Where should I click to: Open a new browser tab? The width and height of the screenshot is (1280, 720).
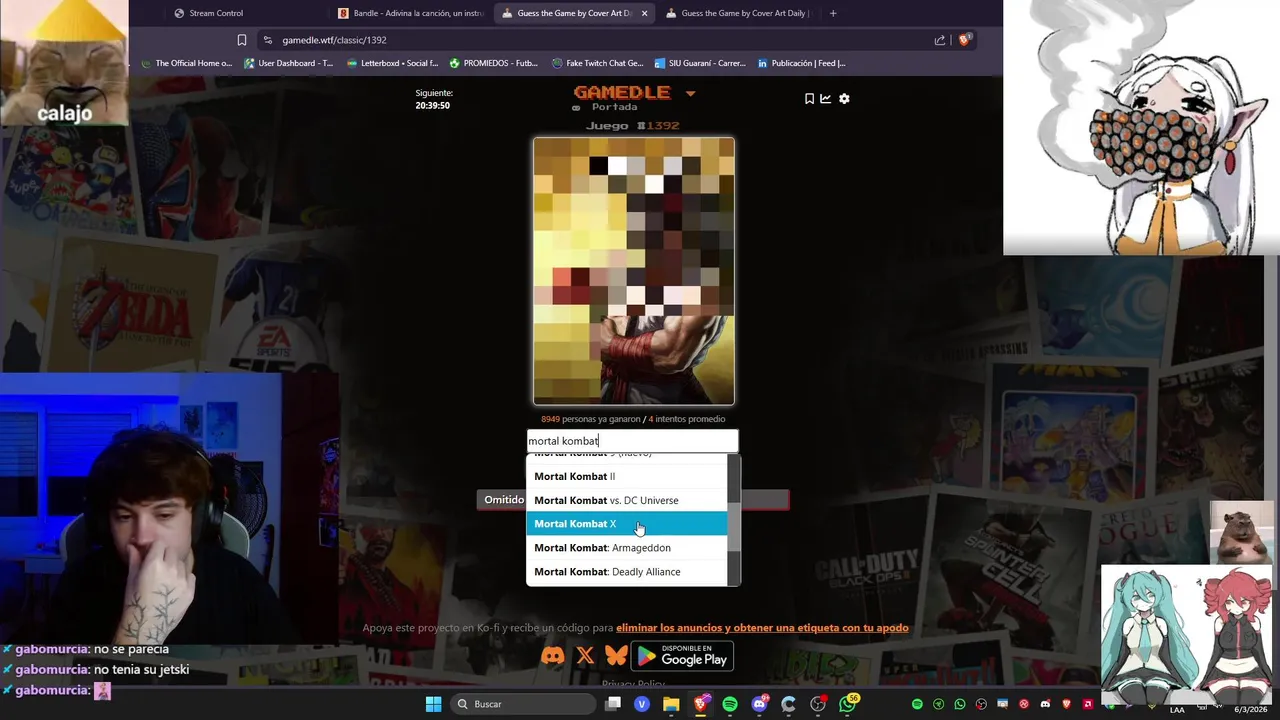click(833, 13)
